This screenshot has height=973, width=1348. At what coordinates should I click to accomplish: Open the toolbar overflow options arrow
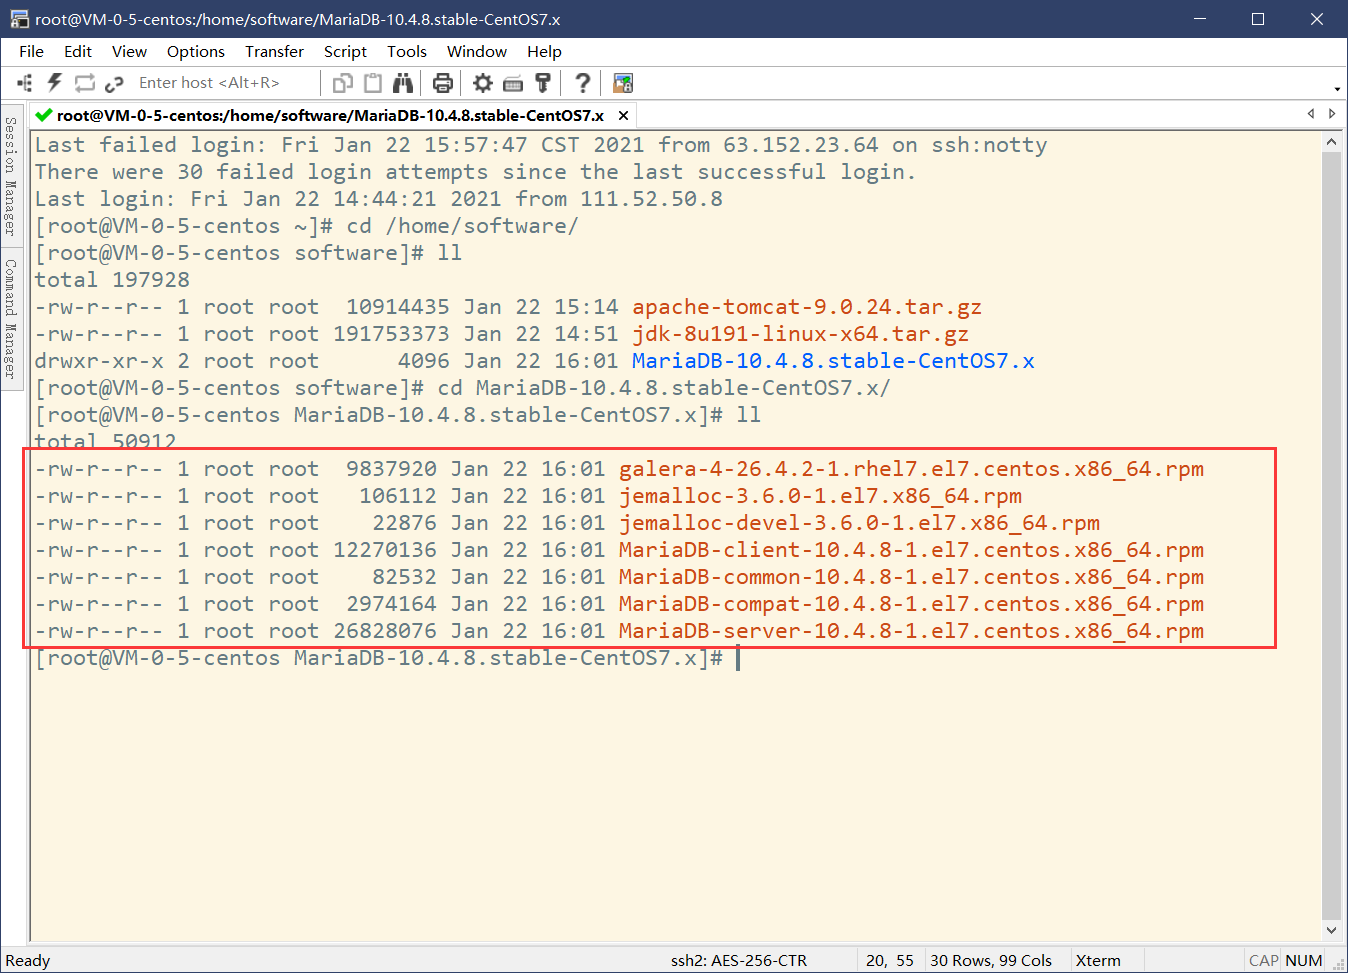click(1337, 88)
